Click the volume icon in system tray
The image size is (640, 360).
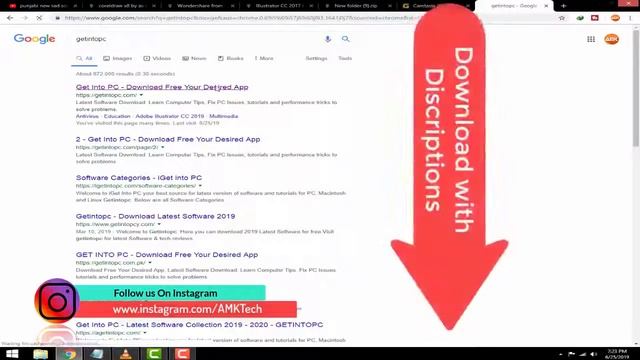594,354
